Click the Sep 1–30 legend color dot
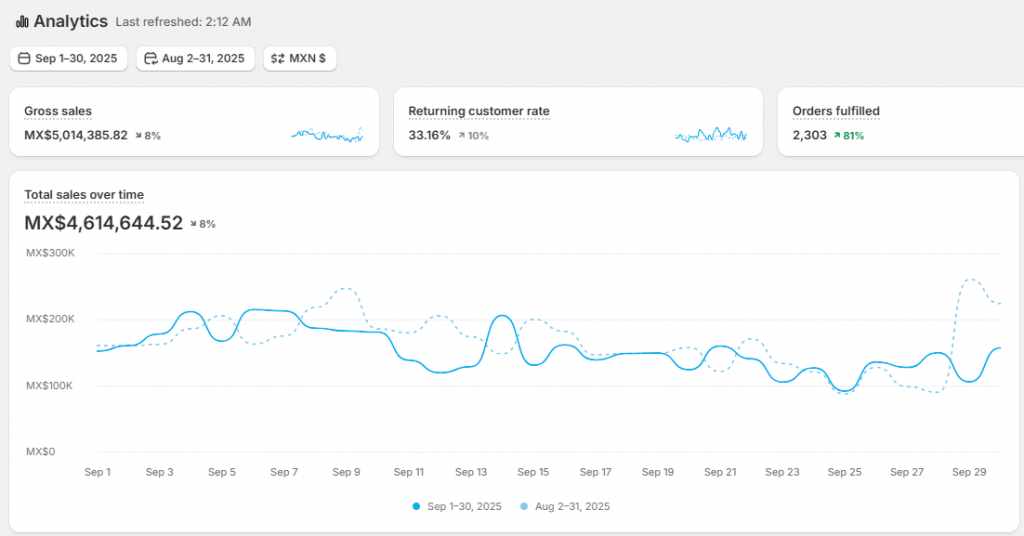The height and width of the screenshot is (536, 1024). coord(416,507)
